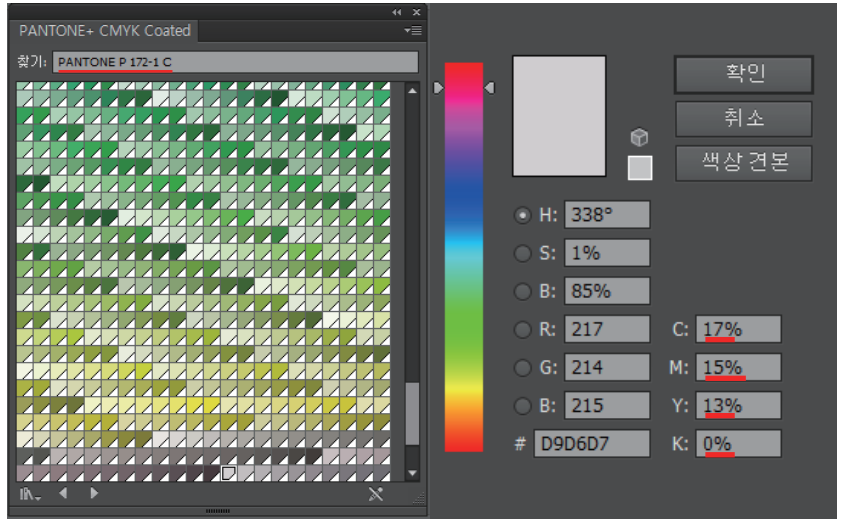The image size is (844, 527).
Task: Select the R red radio button
Action: pyautogui.click(x=522, y=329)
